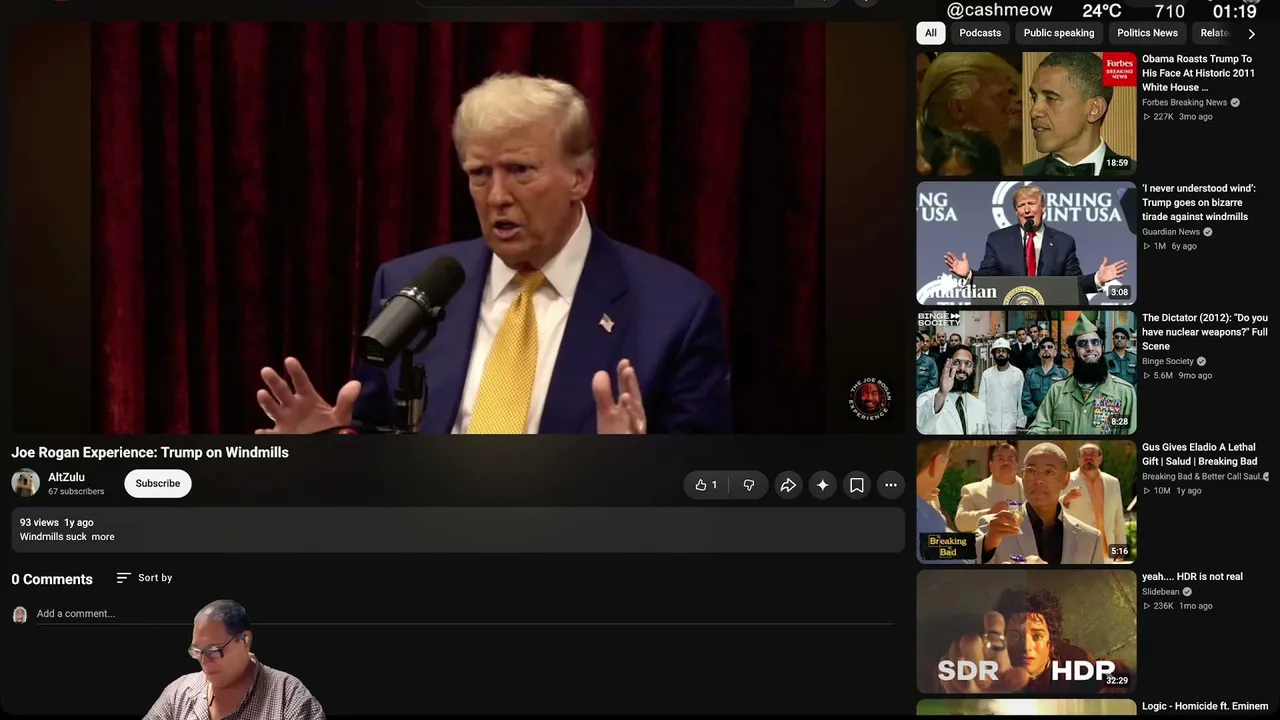Screen dimensions: 1280x720
Task: Share the video via arrow icon
Action: click(x=788, y=485)
